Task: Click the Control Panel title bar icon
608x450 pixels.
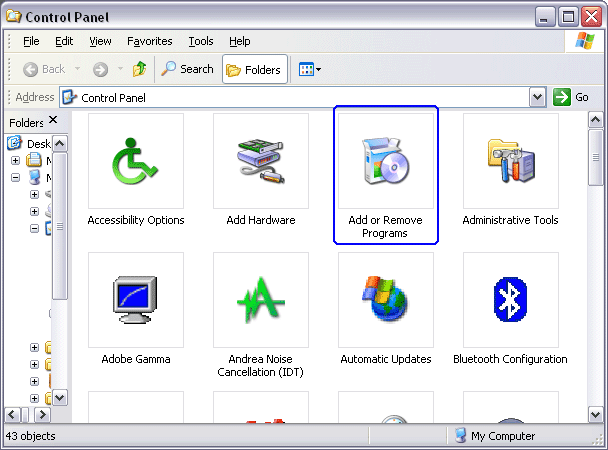Action: tap(14, 16)
